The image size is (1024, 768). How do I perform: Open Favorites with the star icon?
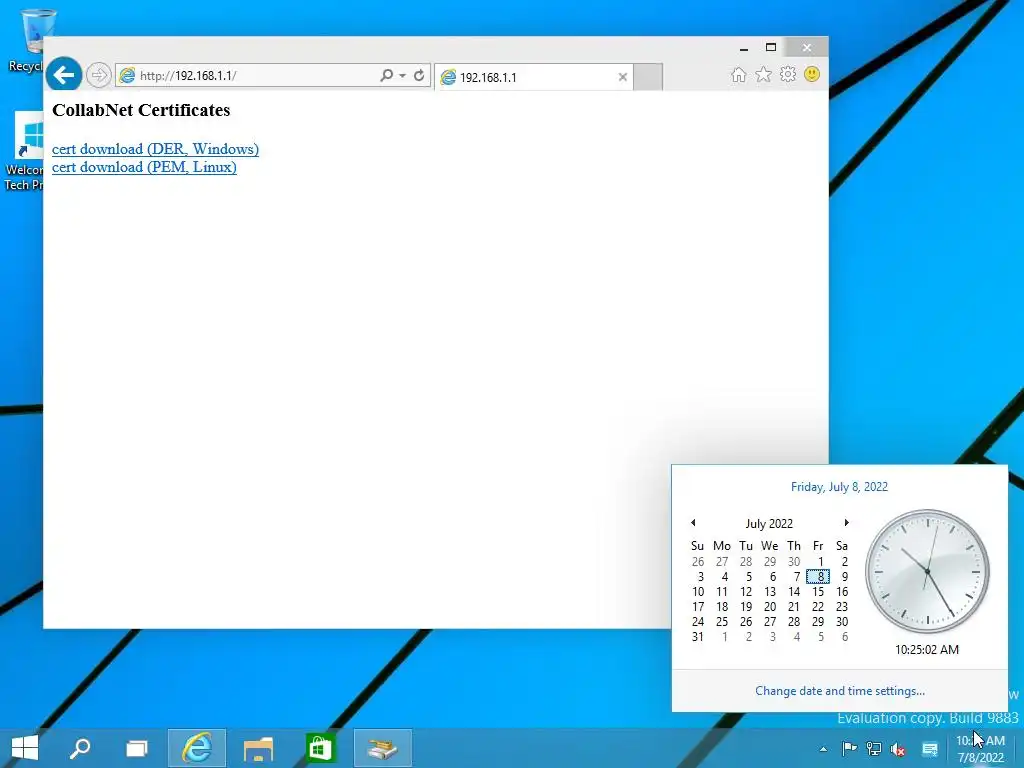763,74
